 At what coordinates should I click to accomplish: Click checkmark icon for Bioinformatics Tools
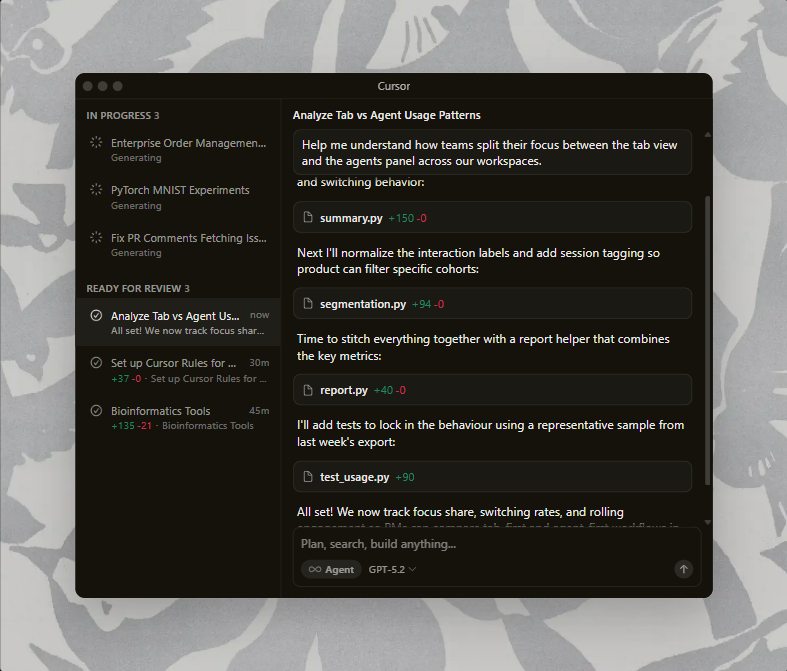pos(96,411)
